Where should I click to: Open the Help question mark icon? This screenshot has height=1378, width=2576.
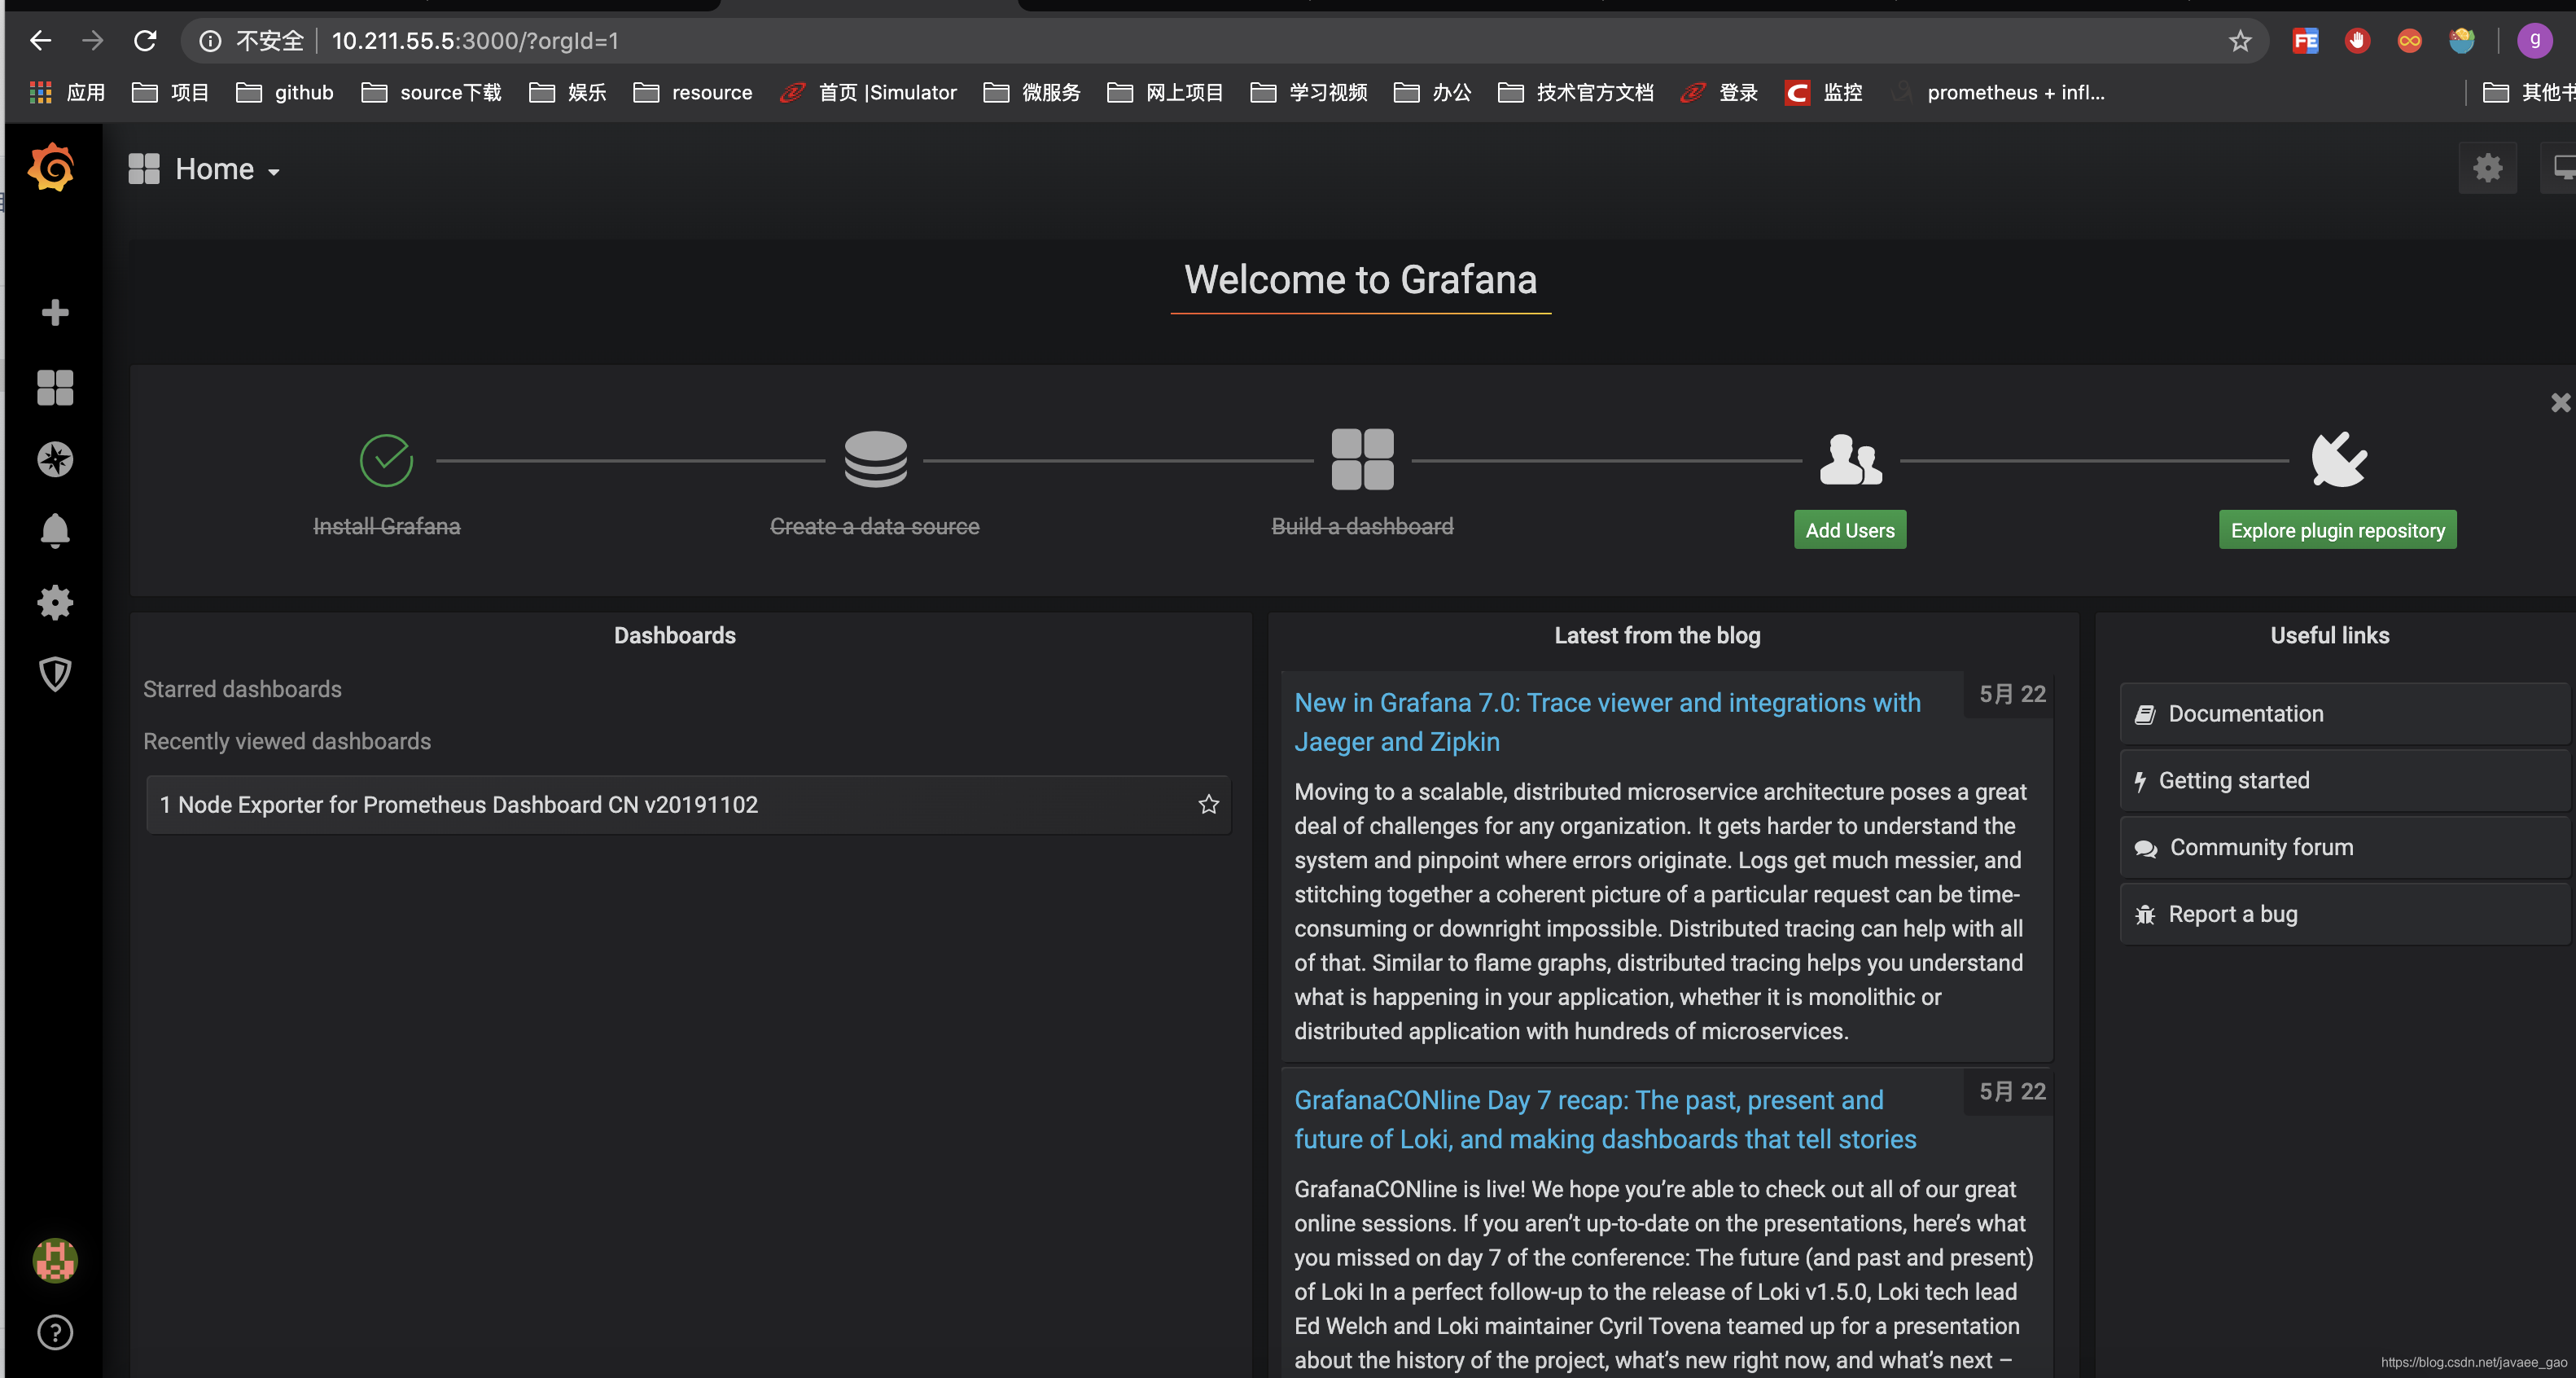(x=55, y=1332)
